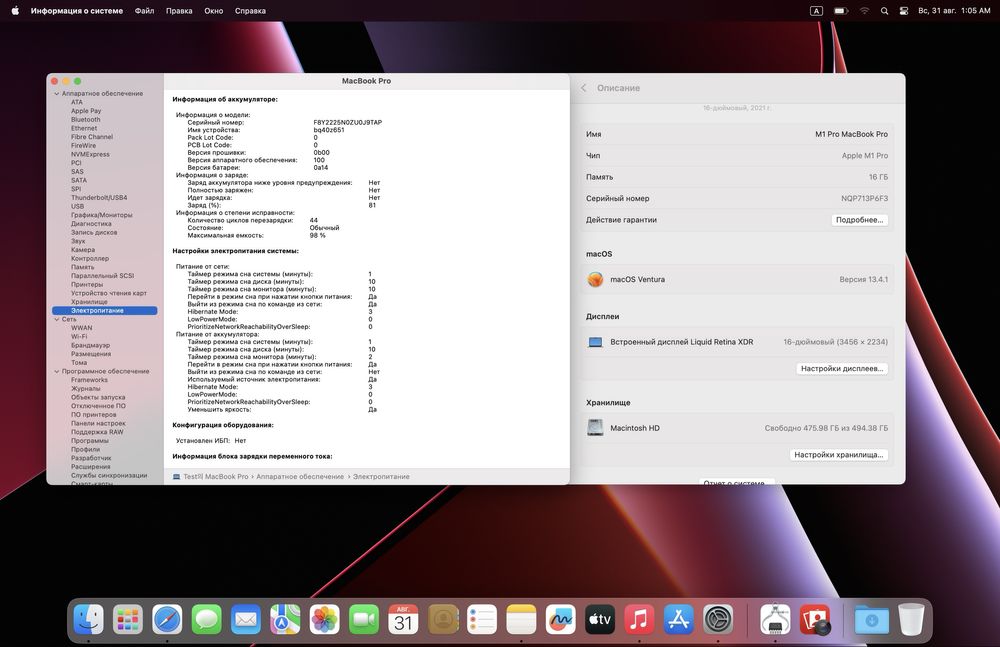Collapse the Аппаратное обеспечение tree section
1000x647 pixels.
coord(57,94)
